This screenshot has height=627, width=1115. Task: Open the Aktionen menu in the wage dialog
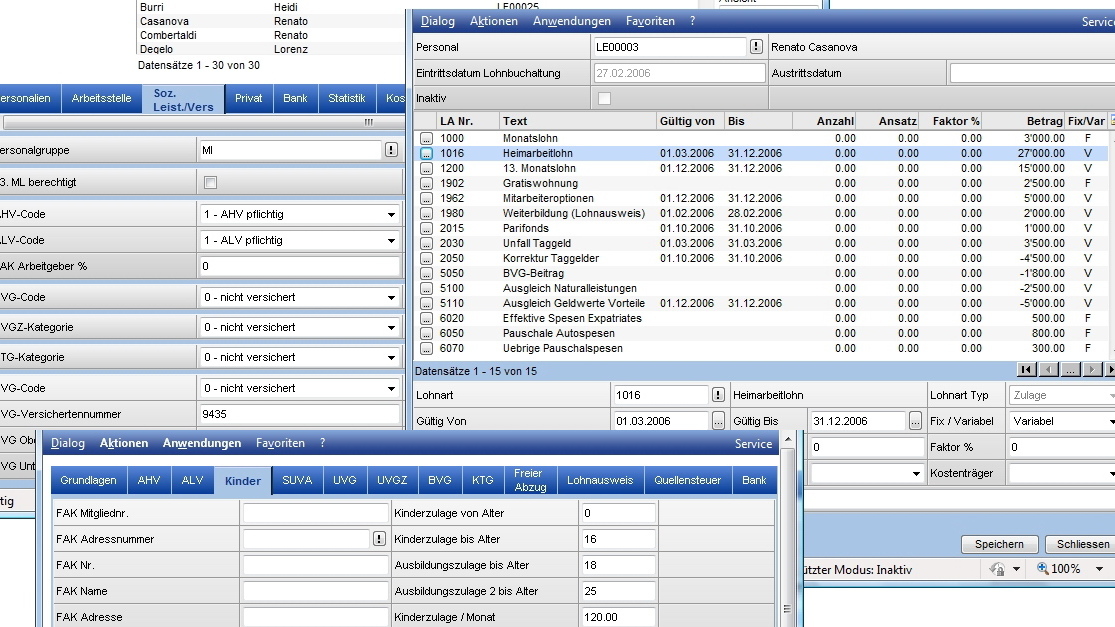[x=494, y=21]
